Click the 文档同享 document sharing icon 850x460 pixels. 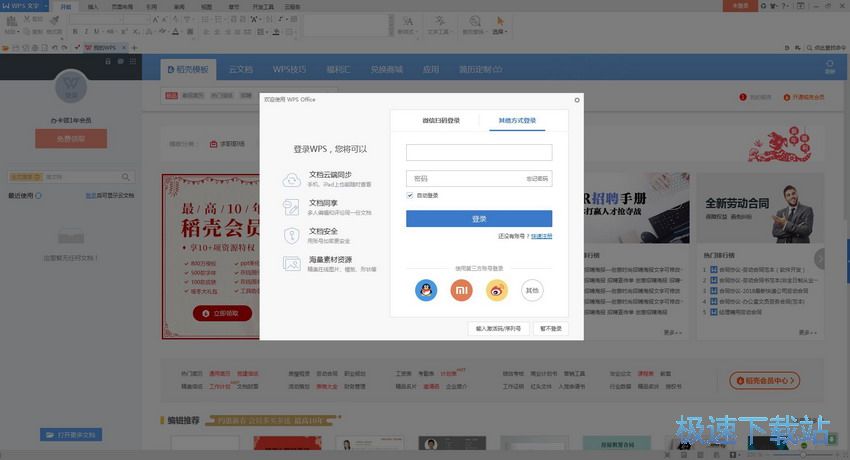tap(292, 208)
